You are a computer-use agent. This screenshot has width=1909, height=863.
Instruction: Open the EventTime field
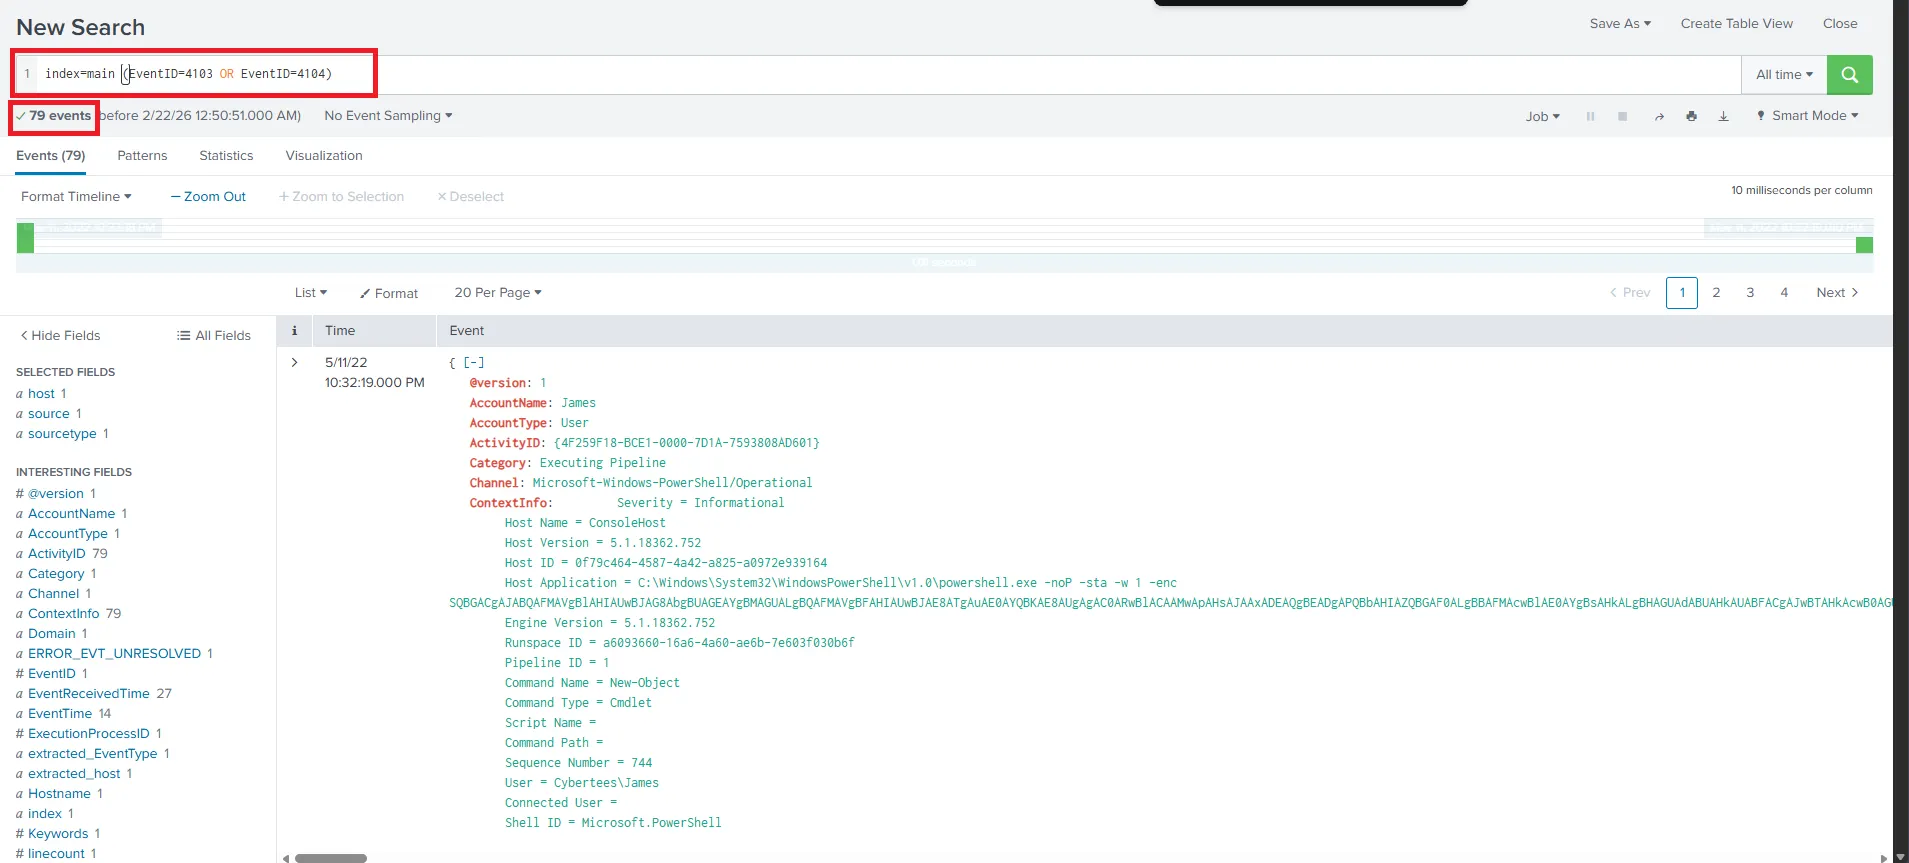(x=60, y=713)
